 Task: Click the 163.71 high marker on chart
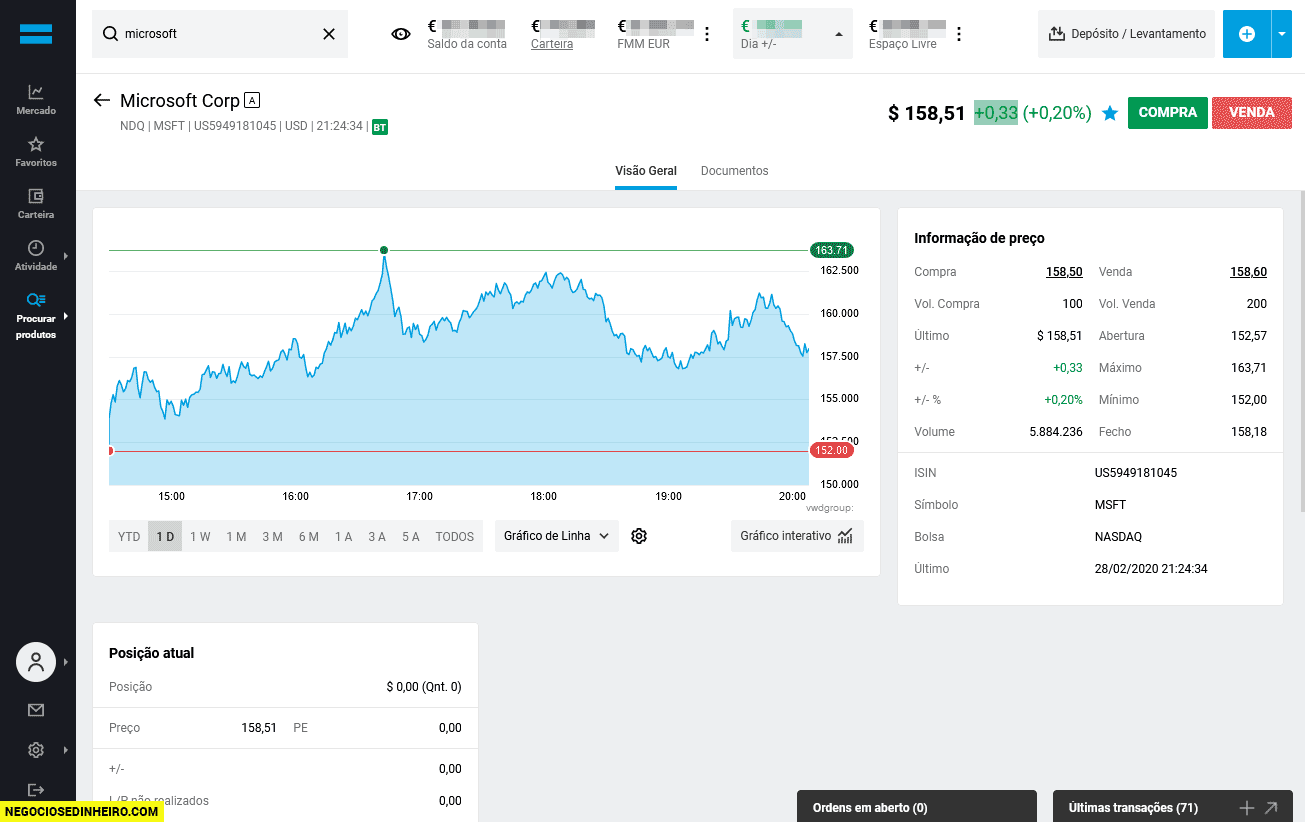[x=832, y=250]
